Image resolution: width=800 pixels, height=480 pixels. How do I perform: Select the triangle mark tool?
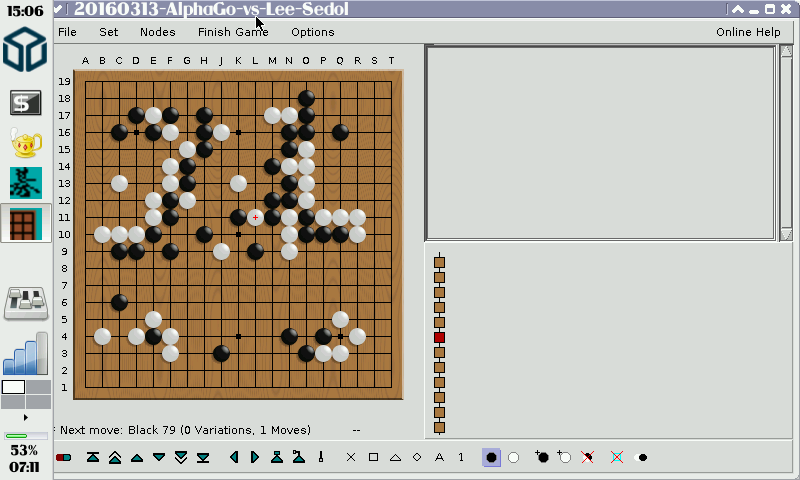(395, 458)
